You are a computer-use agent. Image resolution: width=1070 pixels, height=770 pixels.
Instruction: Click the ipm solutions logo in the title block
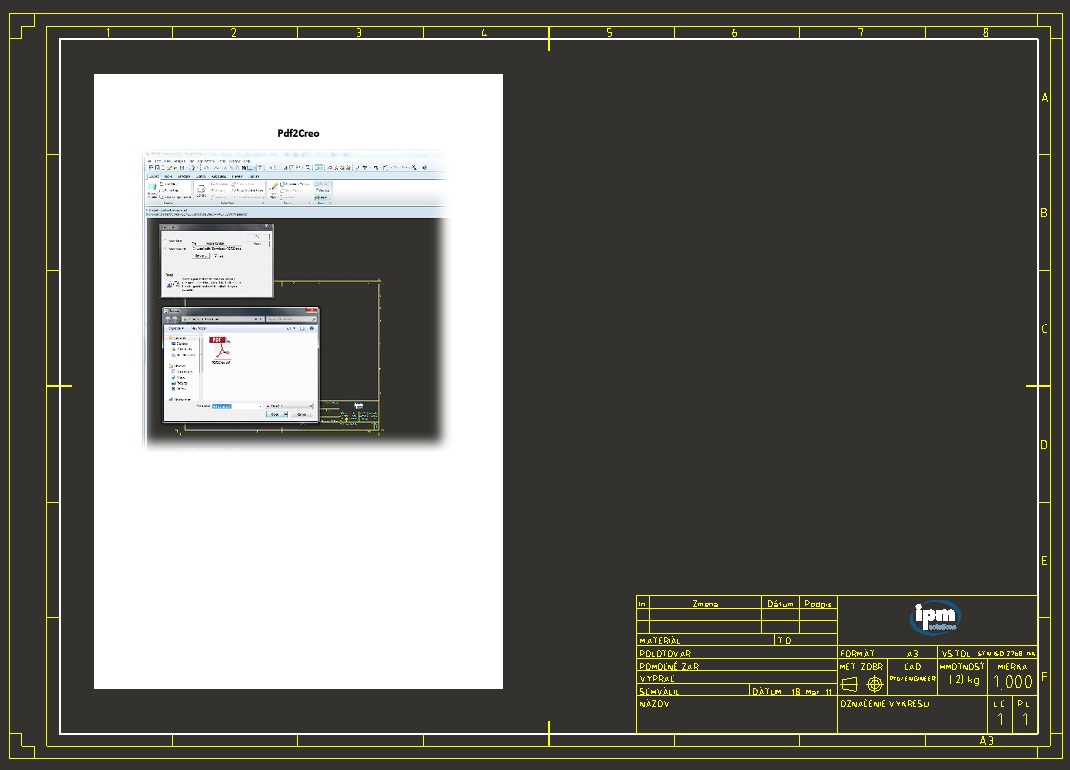(x=936, y=617)
